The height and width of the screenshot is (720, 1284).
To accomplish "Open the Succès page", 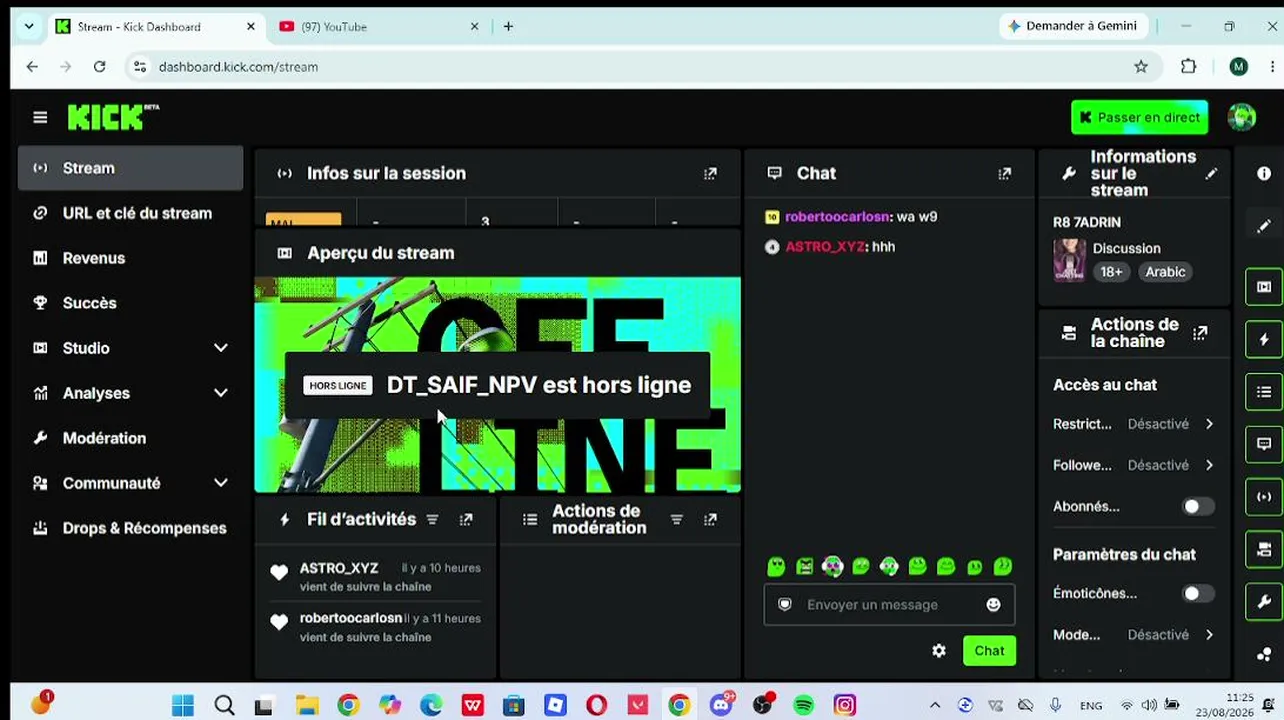I will coord(130,303).
